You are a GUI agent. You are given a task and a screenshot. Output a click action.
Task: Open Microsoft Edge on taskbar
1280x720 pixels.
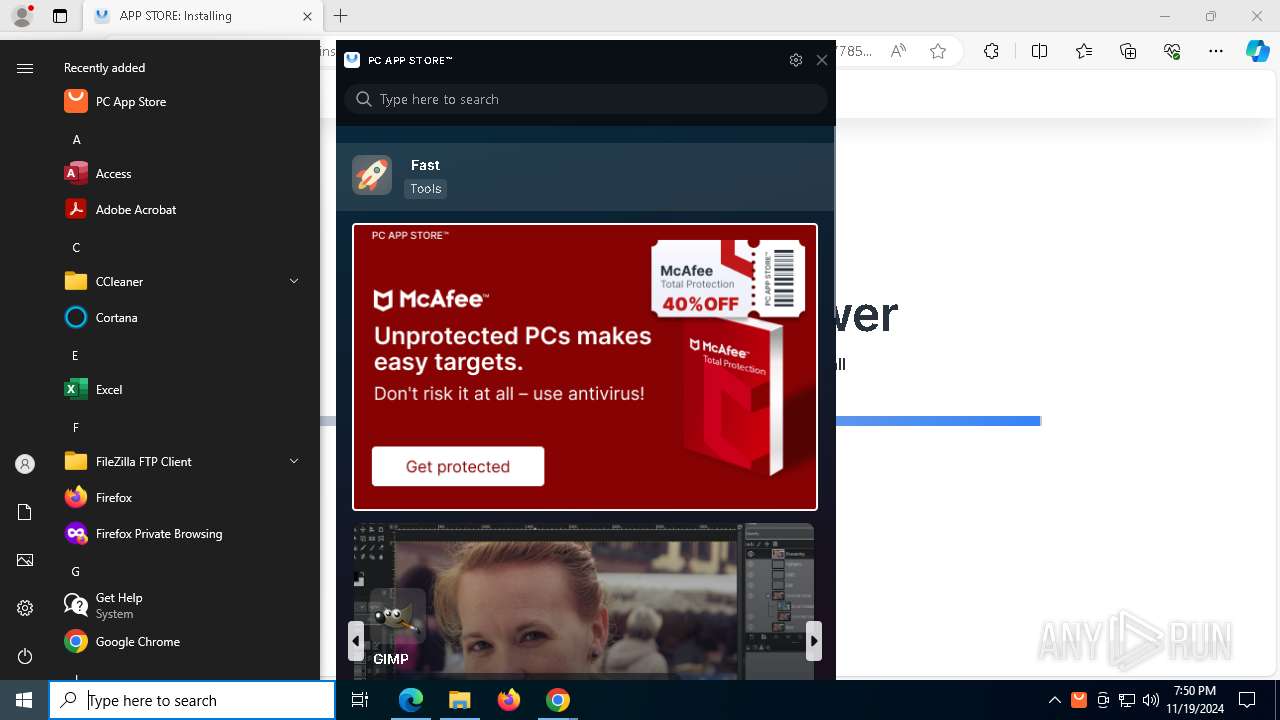coord(411,700)
